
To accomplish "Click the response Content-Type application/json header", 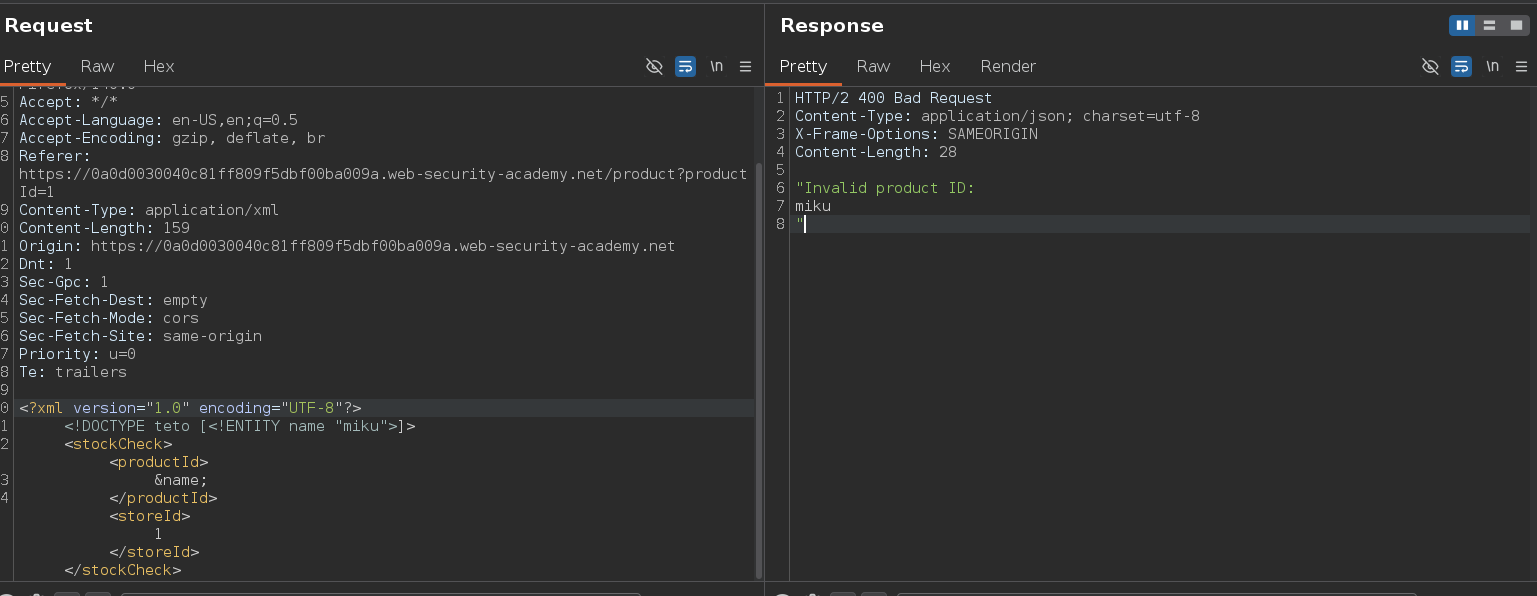I will pos(997,116).
